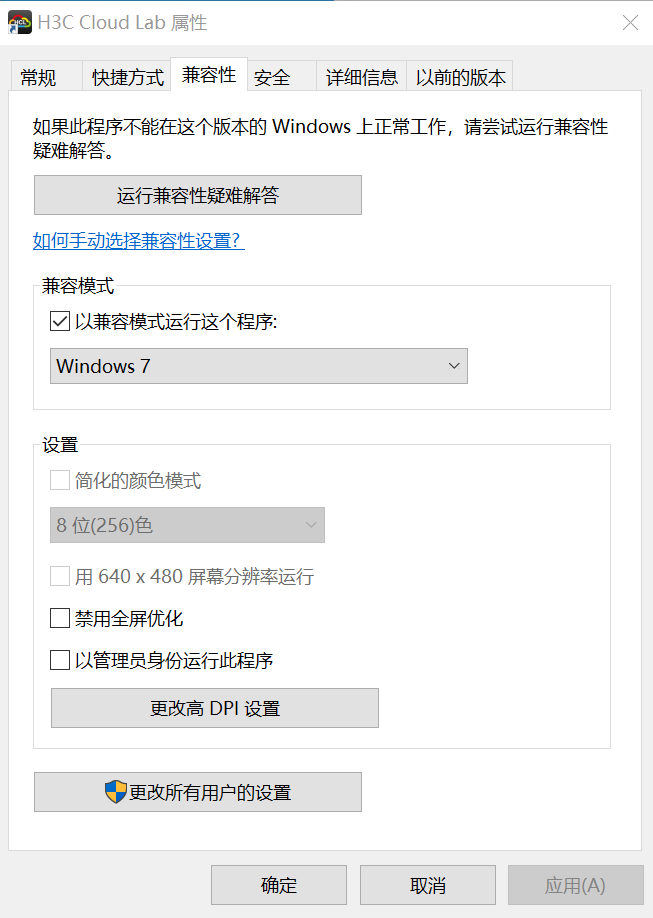The height and width of the screenshot is (918, 653).
Task: Open the 如何手动选择兼容性设置 link
Action: (x=139, y=241)
